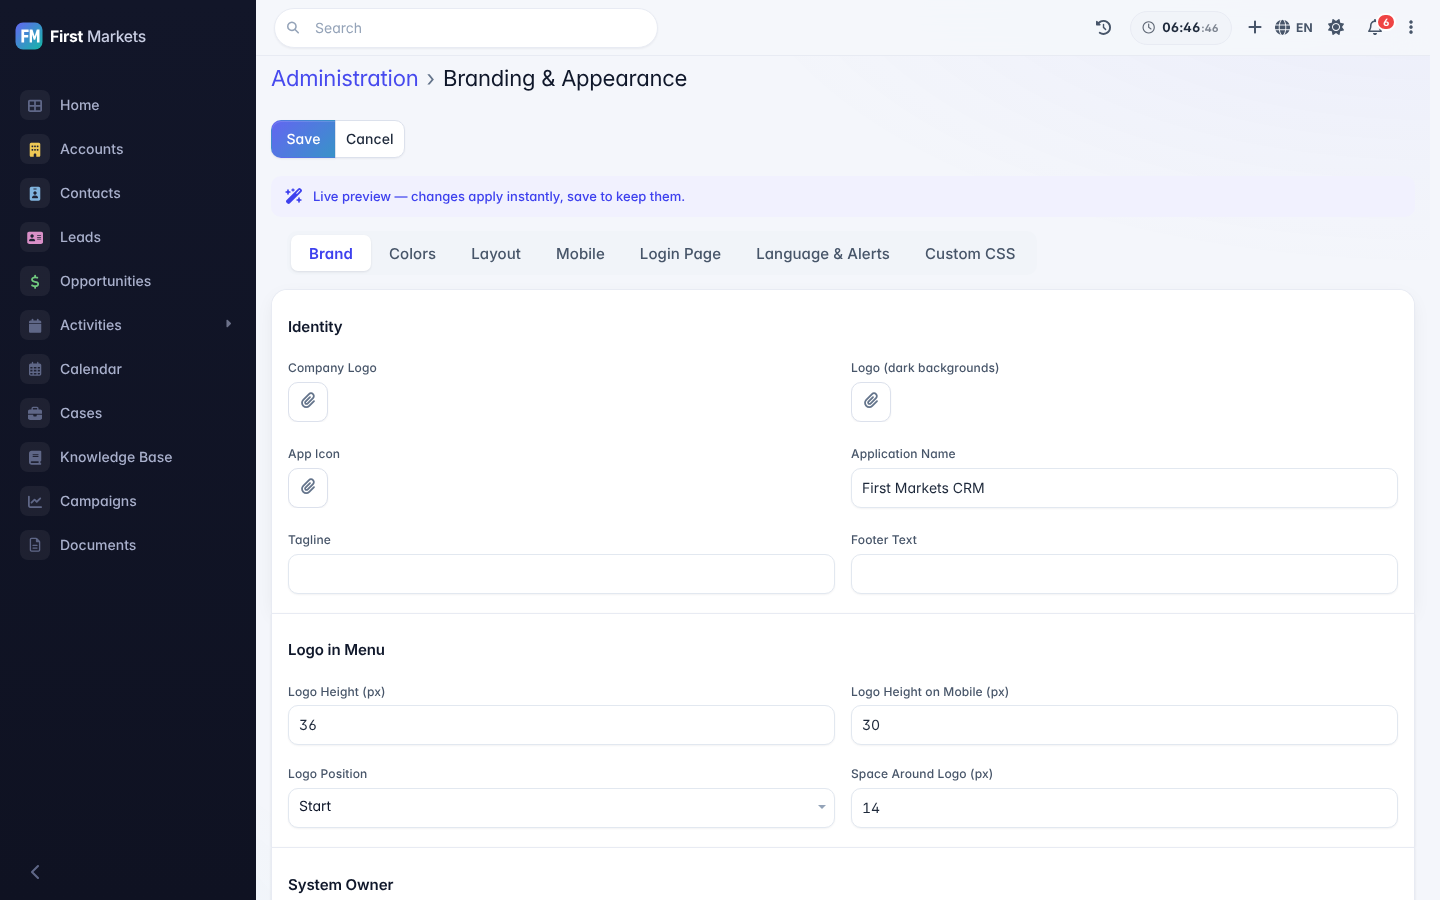Open the notifications bell
Image resolution: width=1440 pixels, height=900 pixels.
coord(1376,28)
